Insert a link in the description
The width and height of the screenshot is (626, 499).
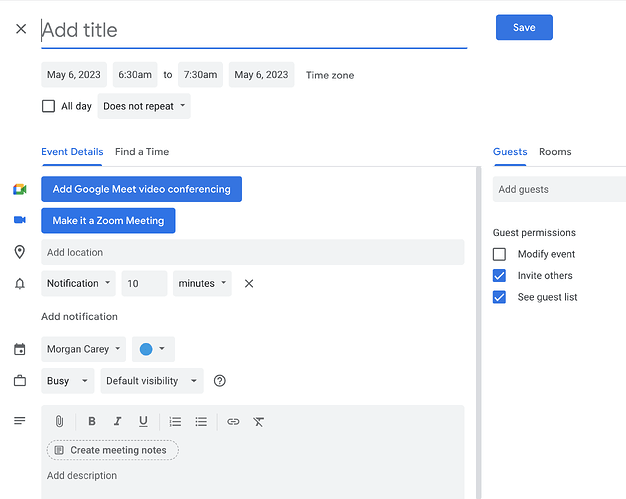point(233,422)
